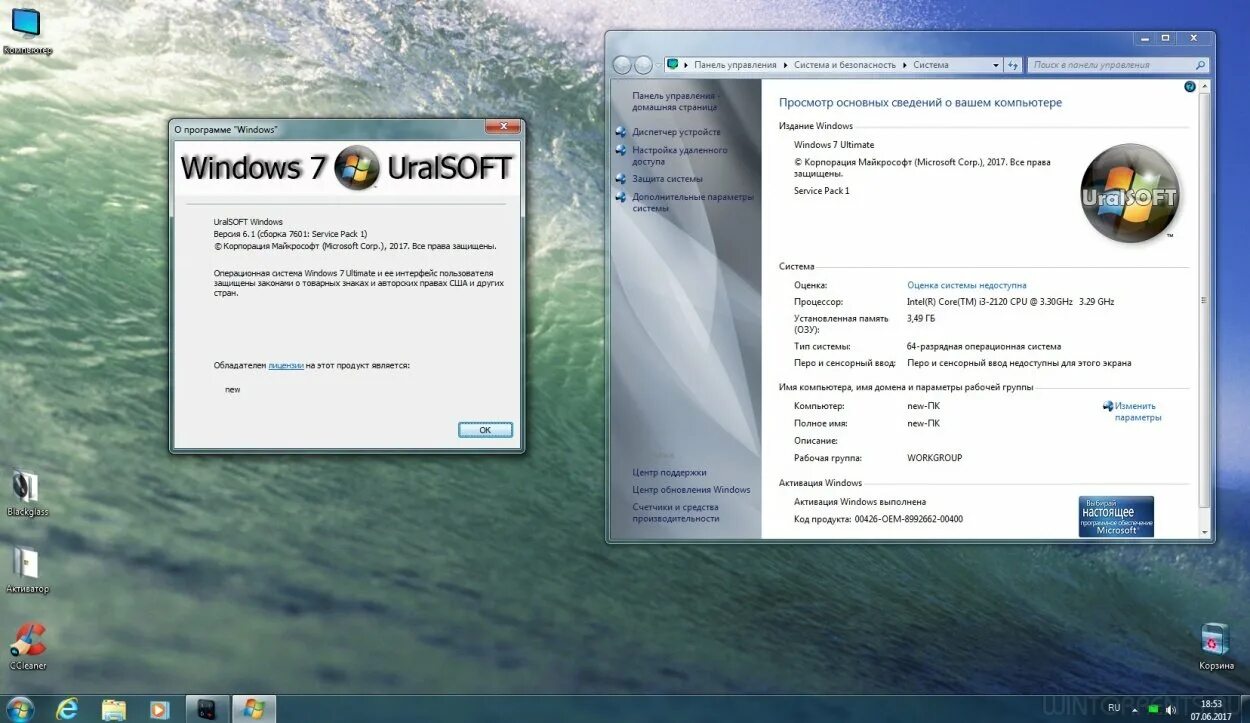1250x723 pixels.
Task: Click Windows 7 Ultimate edition text
Action: (834, 145)
